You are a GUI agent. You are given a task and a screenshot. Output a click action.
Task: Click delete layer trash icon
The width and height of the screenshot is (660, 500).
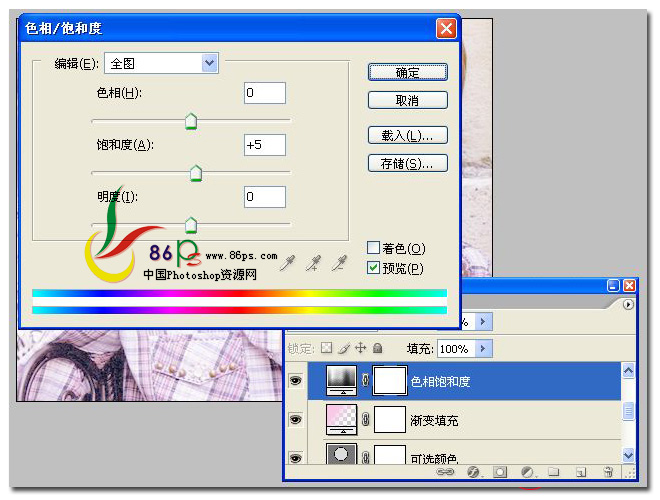608,472
